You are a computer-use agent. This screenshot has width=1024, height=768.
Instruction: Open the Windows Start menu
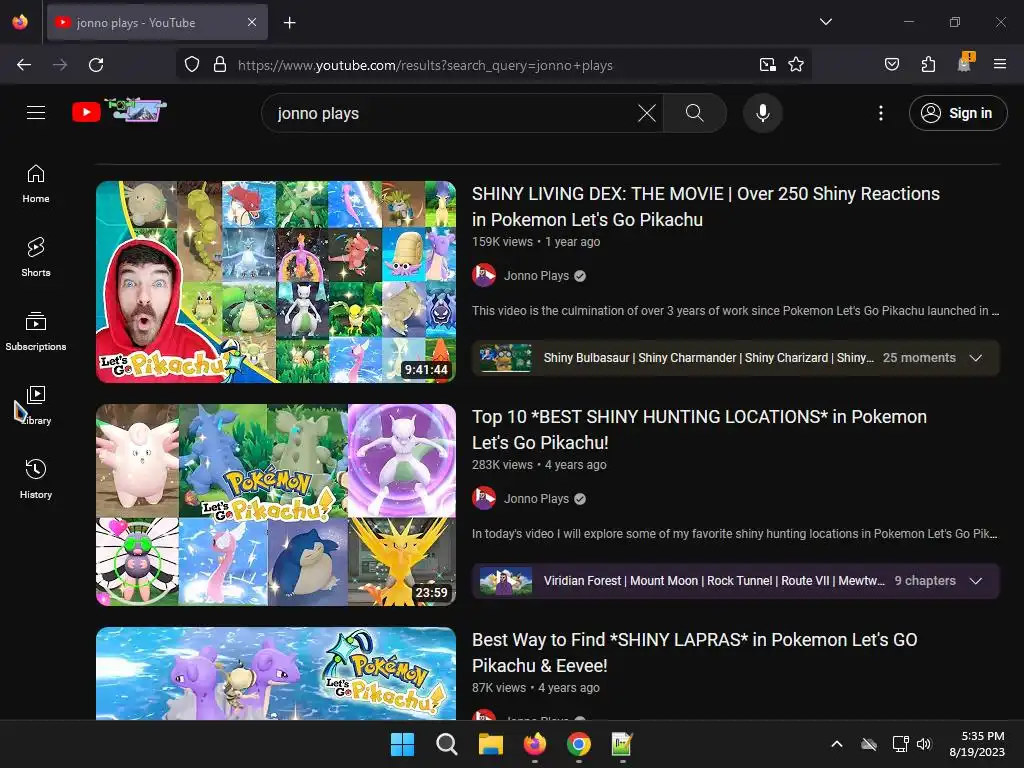(402, 744)
